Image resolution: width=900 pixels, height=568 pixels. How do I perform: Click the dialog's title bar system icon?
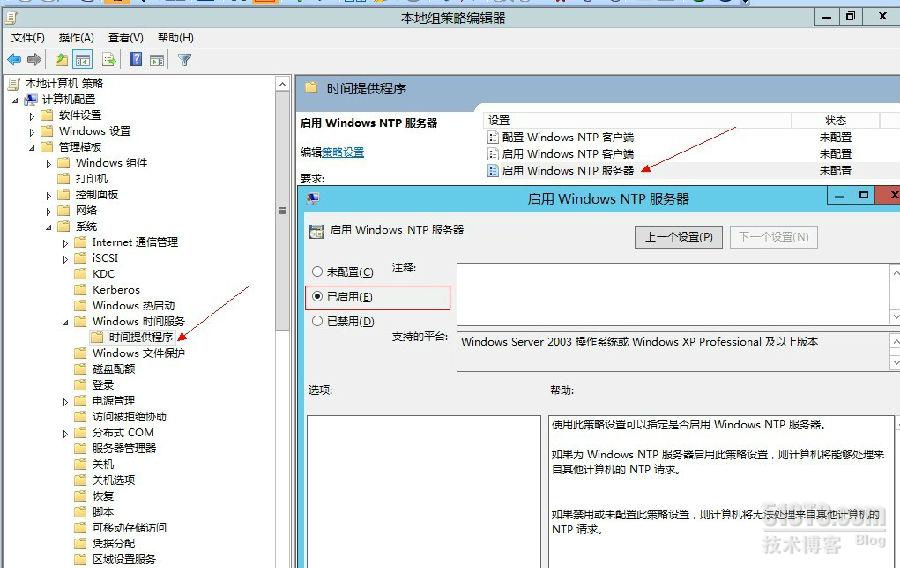coord(313,199)
